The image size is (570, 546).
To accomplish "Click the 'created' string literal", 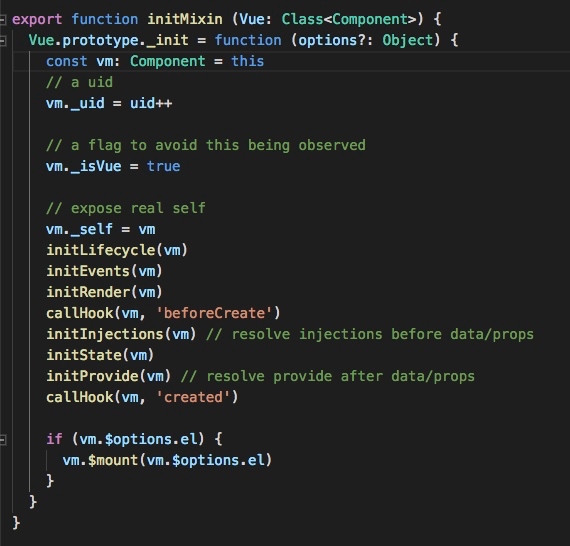I will pos(193,397).
